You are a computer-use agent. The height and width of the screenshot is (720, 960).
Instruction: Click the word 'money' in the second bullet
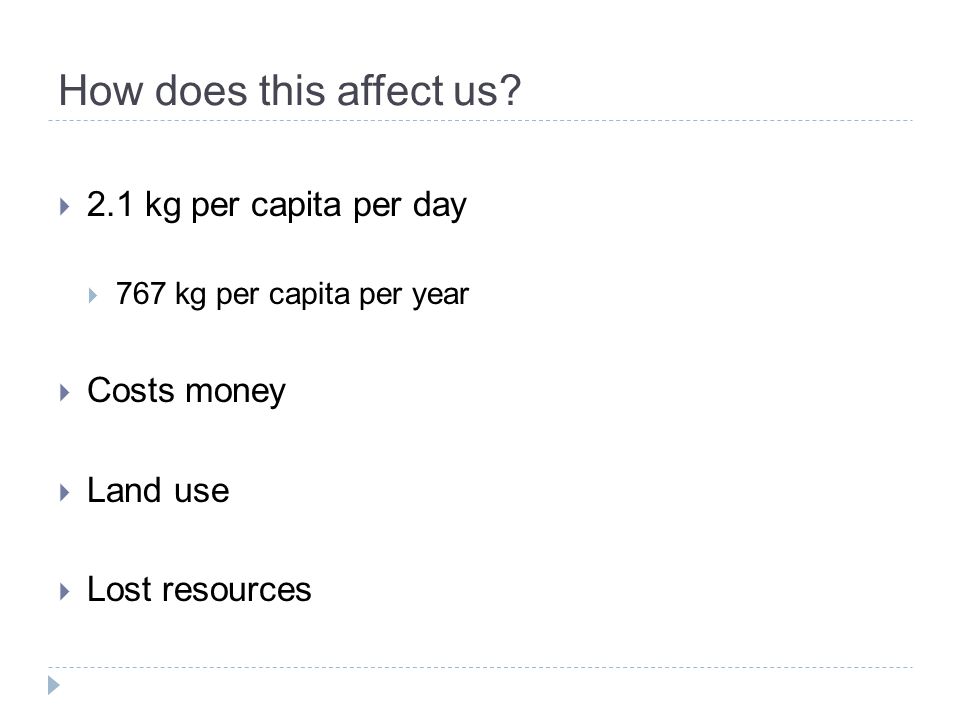pos(235,393)
